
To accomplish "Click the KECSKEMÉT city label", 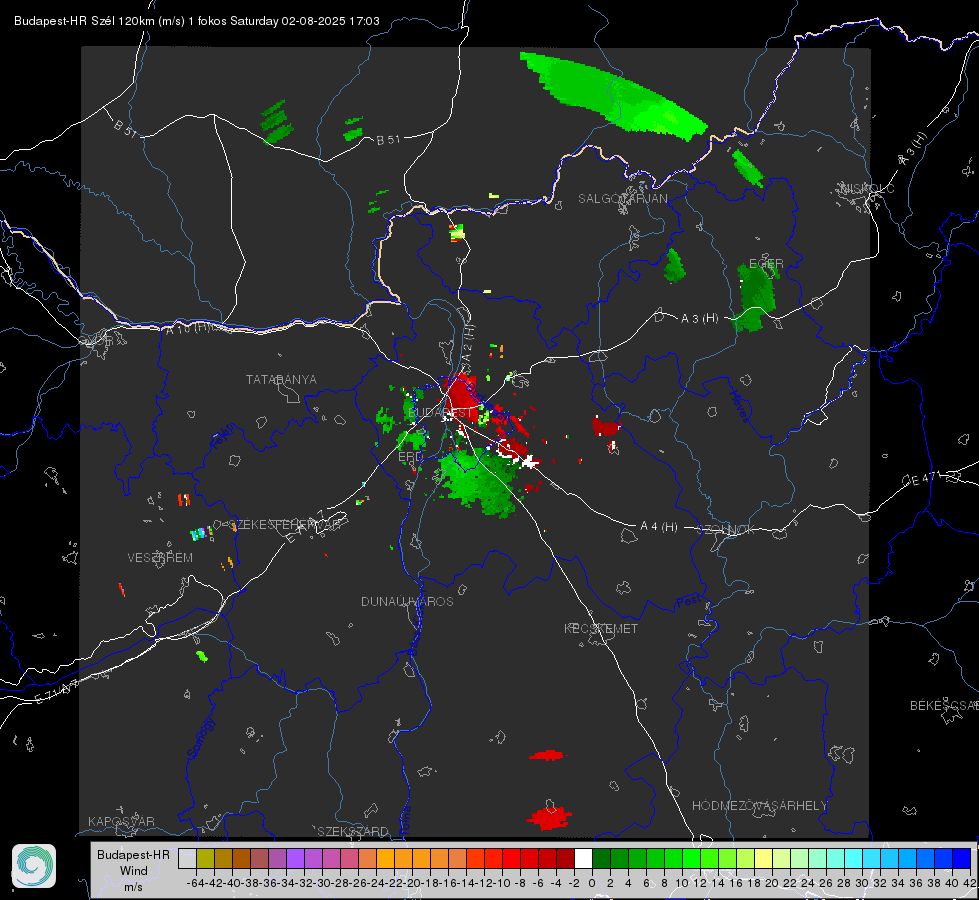I will (601, 628).
